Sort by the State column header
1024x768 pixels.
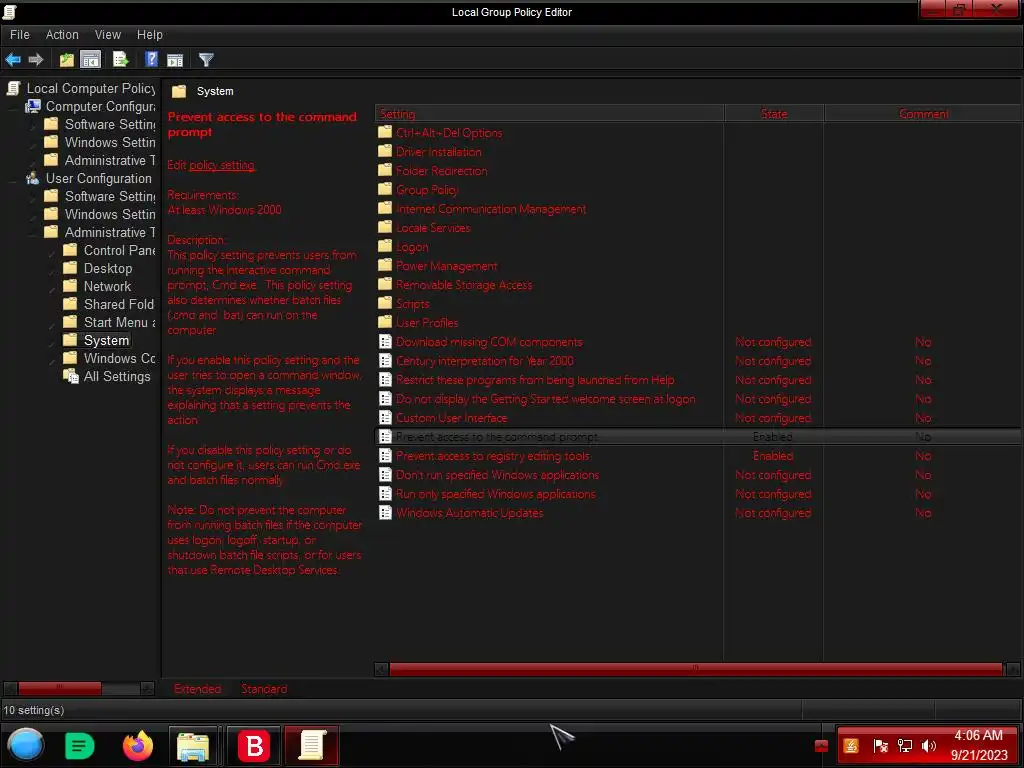(x=774, y=114)
